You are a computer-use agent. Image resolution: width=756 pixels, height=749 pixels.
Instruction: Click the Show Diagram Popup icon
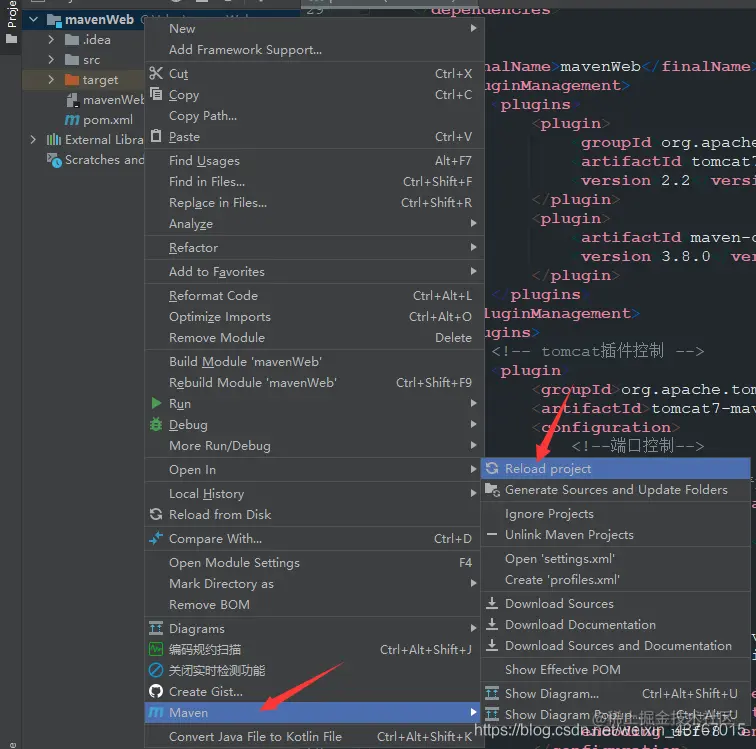point(492,714)
